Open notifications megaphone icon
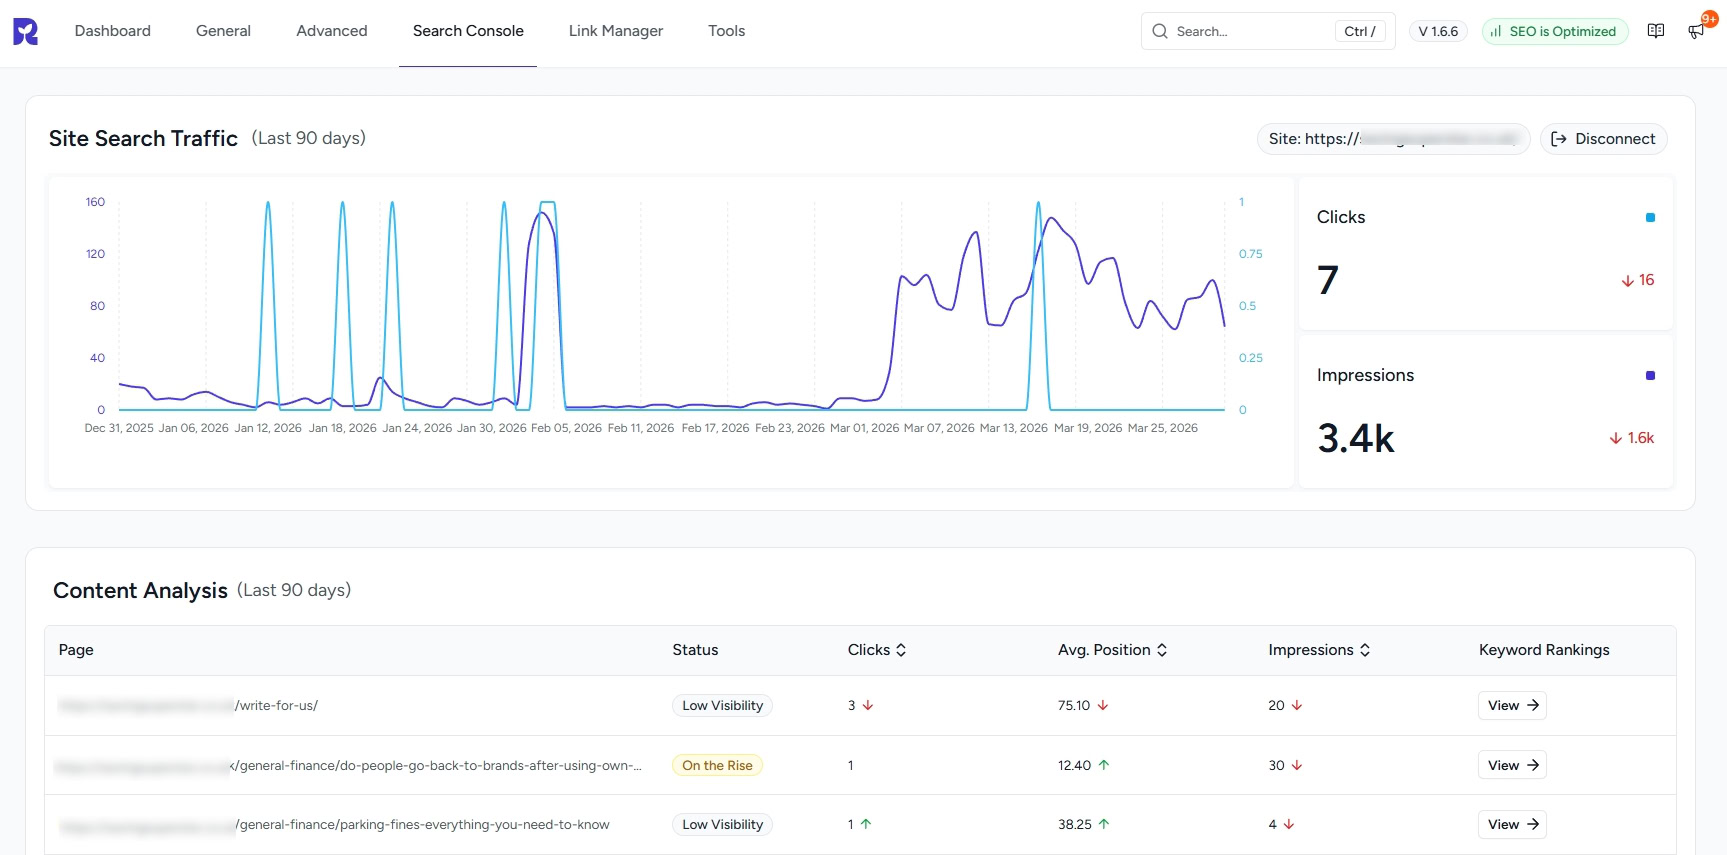 pos(1696,31)
